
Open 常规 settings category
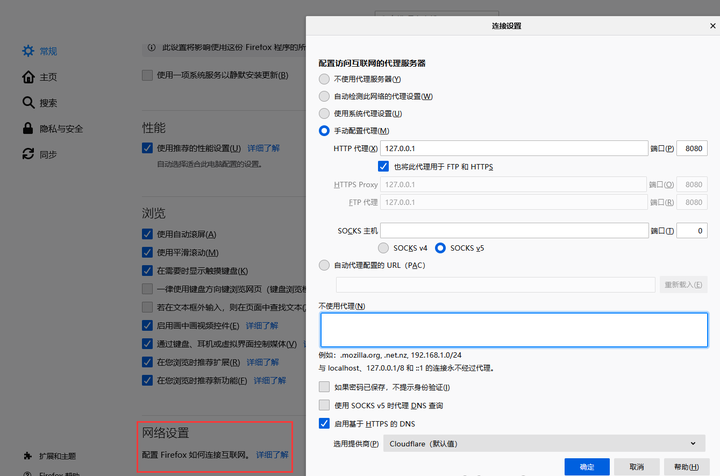(48, 51)
